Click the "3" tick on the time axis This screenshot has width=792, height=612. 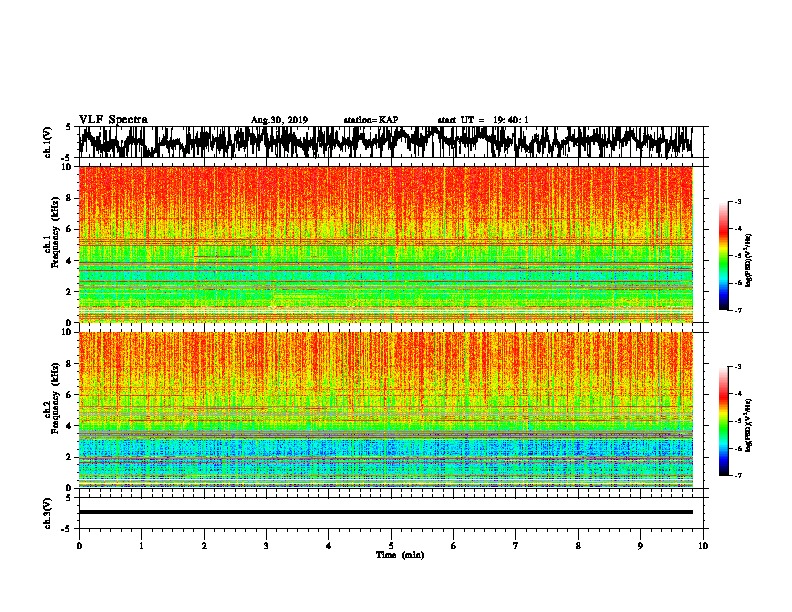[x=266, y=546]
